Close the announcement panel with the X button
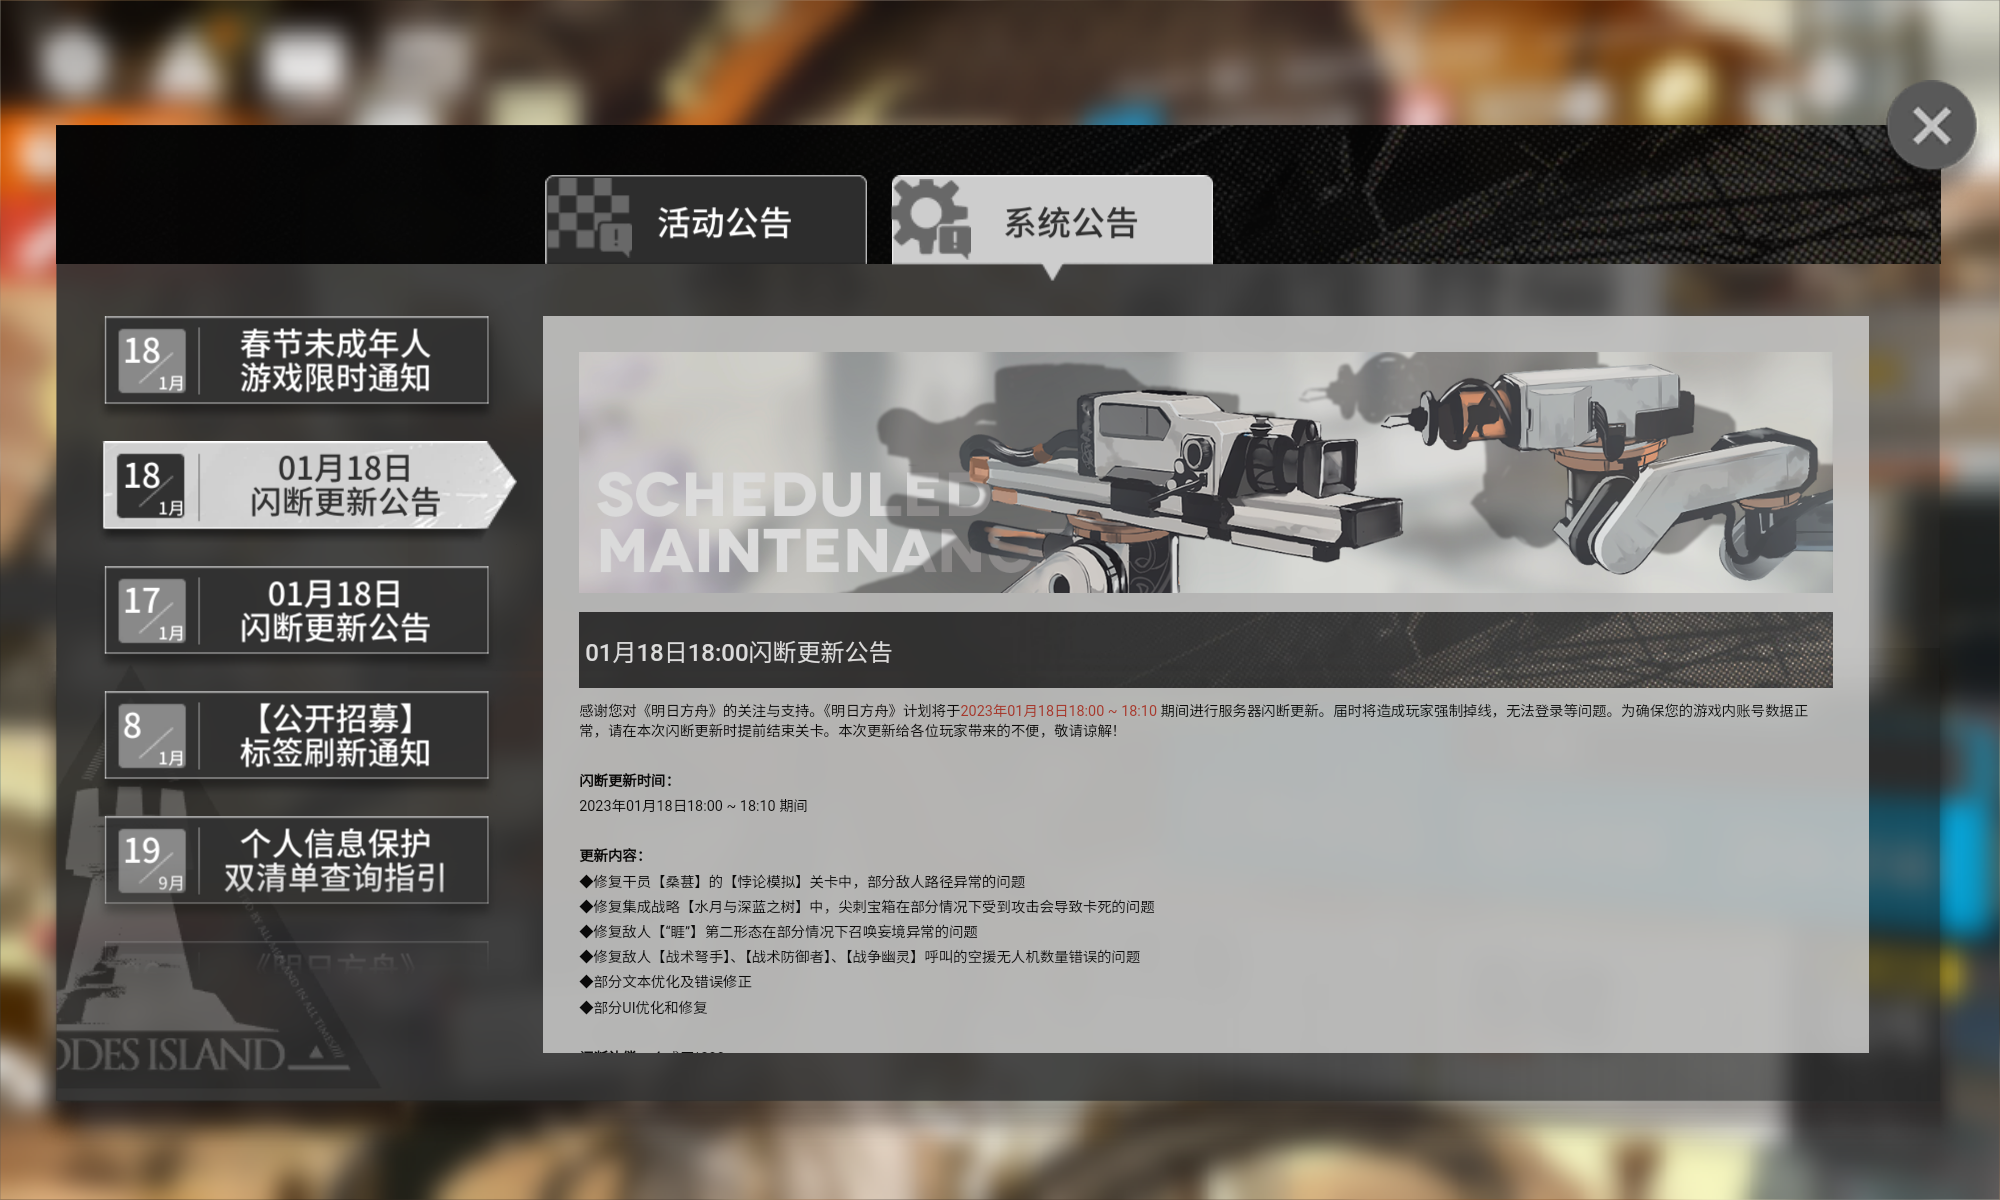 coord(1931,126)
